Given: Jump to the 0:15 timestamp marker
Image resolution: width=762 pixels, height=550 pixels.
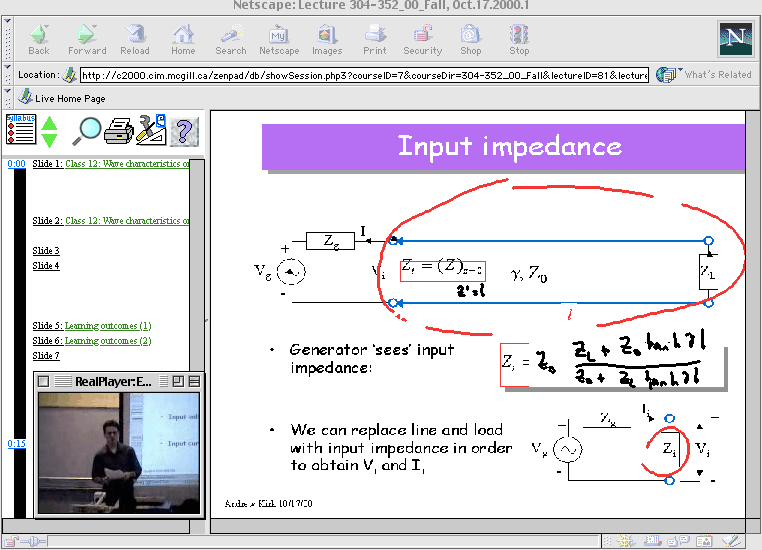Looking at the screenshot, I should point(16,443).
